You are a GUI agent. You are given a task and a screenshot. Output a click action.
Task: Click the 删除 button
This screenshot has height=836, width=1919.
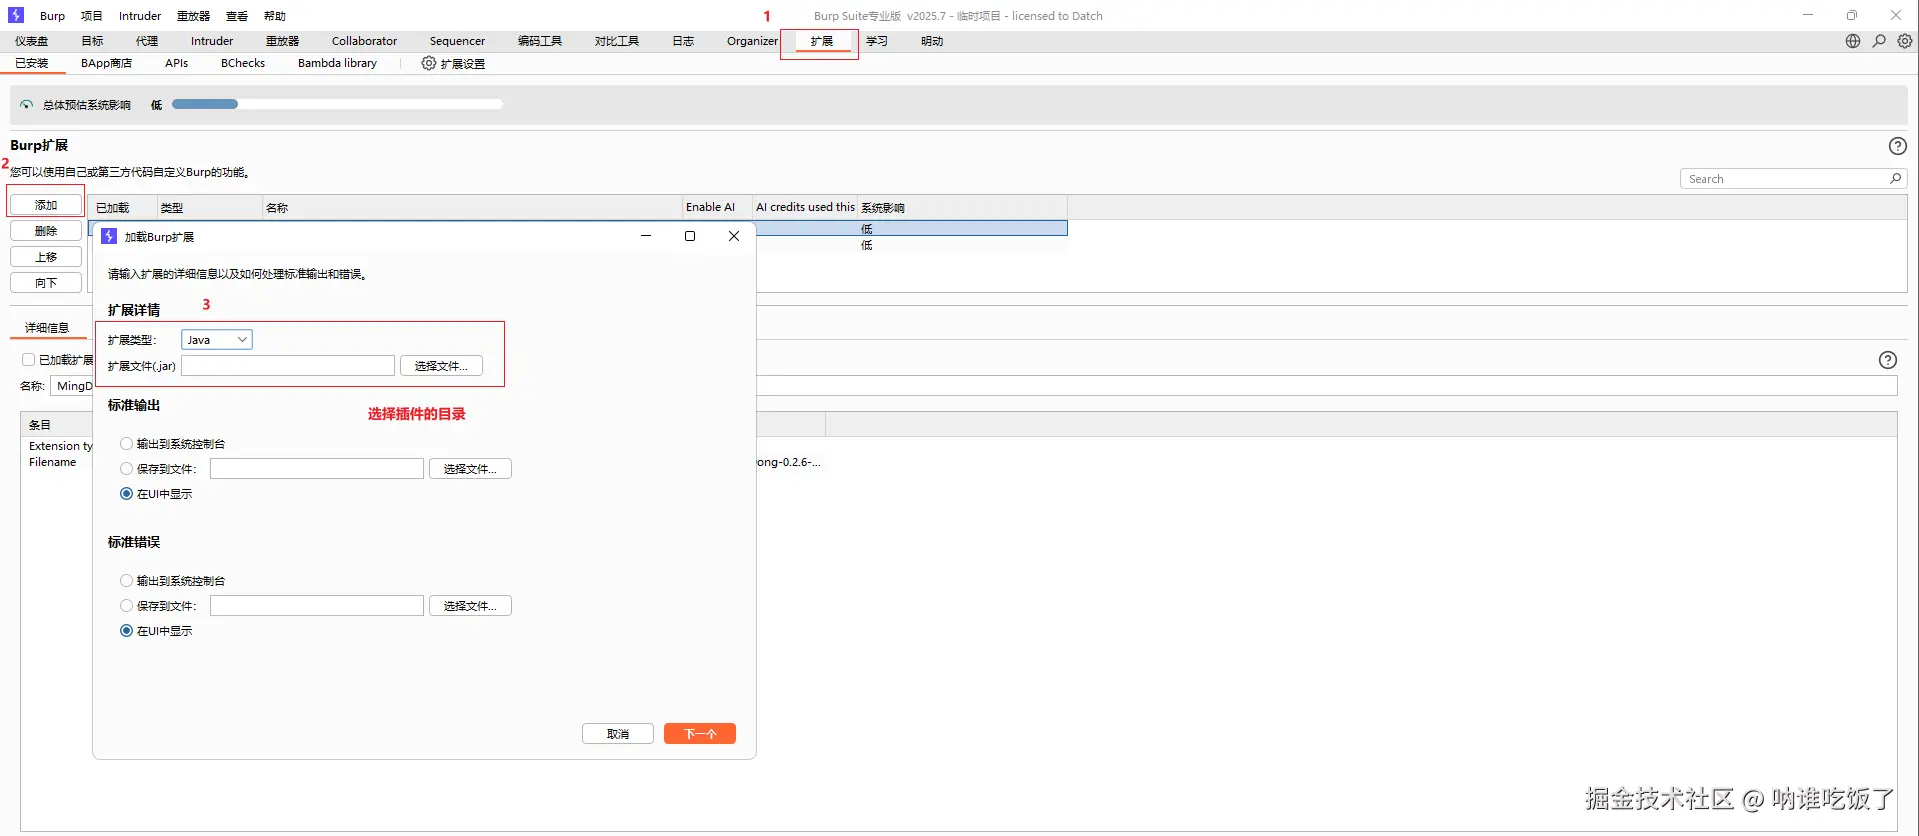pyautogui.click(x=46, y=231)
